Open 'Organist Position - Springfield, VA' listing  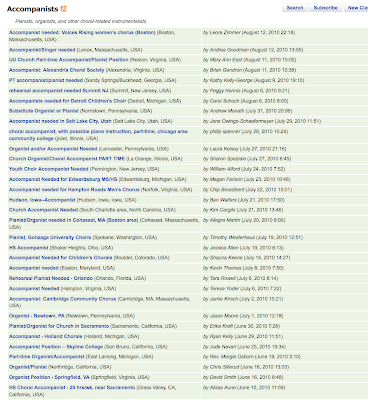[49, 378]
